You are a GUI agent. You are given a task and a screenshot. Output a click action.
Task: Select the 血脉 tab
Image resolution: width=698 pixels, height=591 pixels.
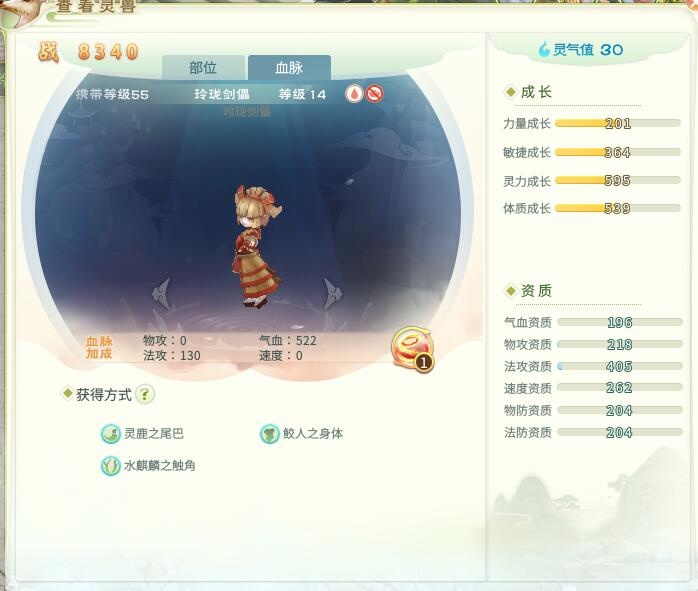289,68
